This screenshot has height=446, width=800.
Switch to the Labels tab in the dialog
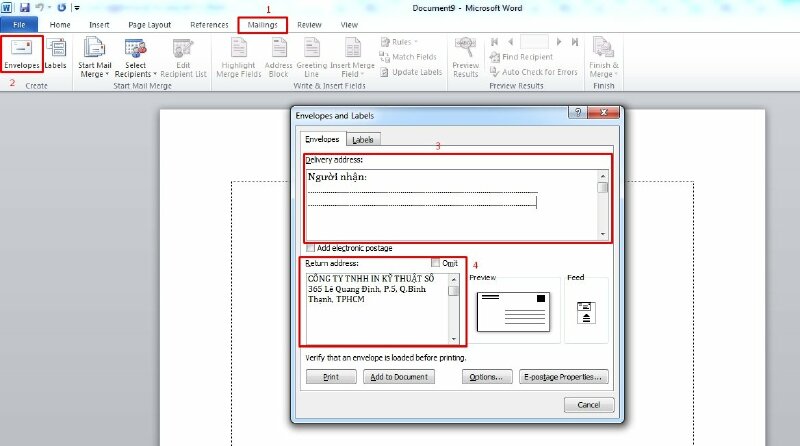coord(362,140)
